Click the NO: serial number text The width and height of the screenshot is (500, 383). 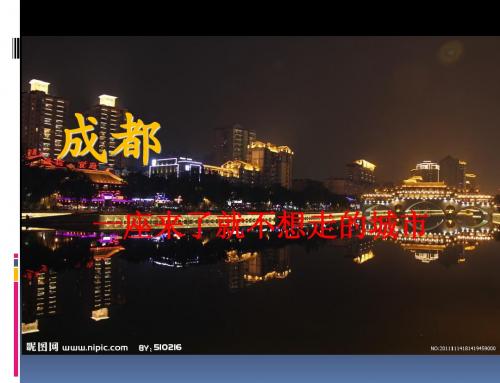click(463, 348)
